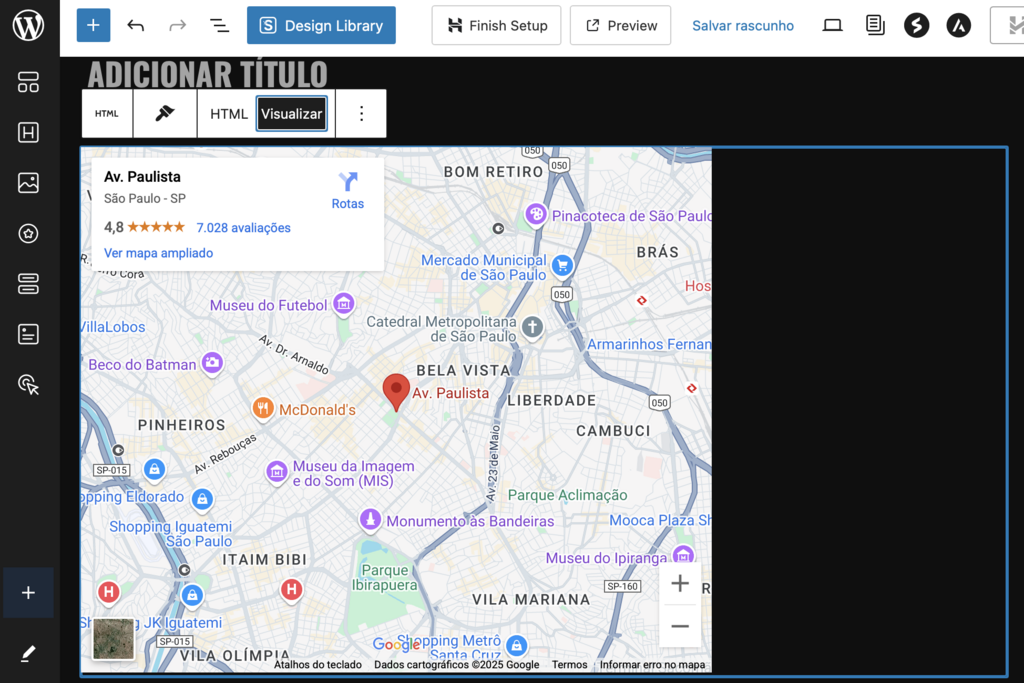This screenshot has width=1024, height=683.
Task: Undo the last action
Action: (x=136, y=24)
